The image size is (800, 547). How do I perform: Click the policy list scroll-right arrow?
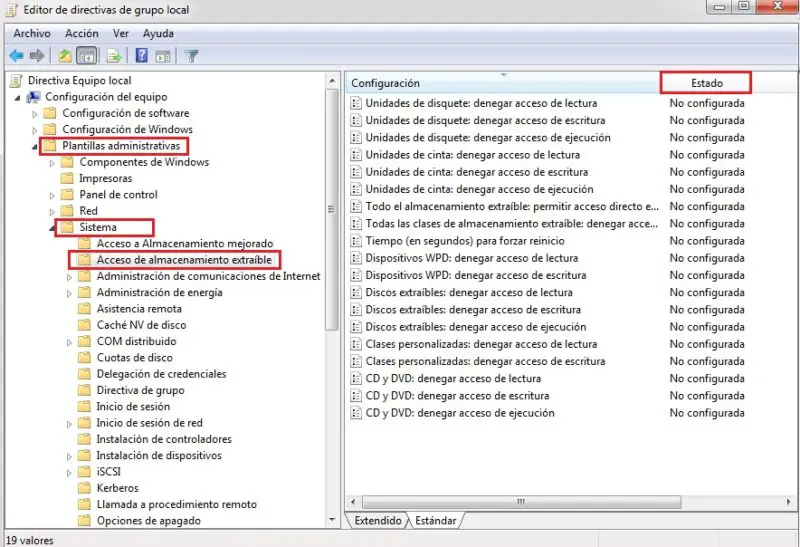(x=789, y=502)
